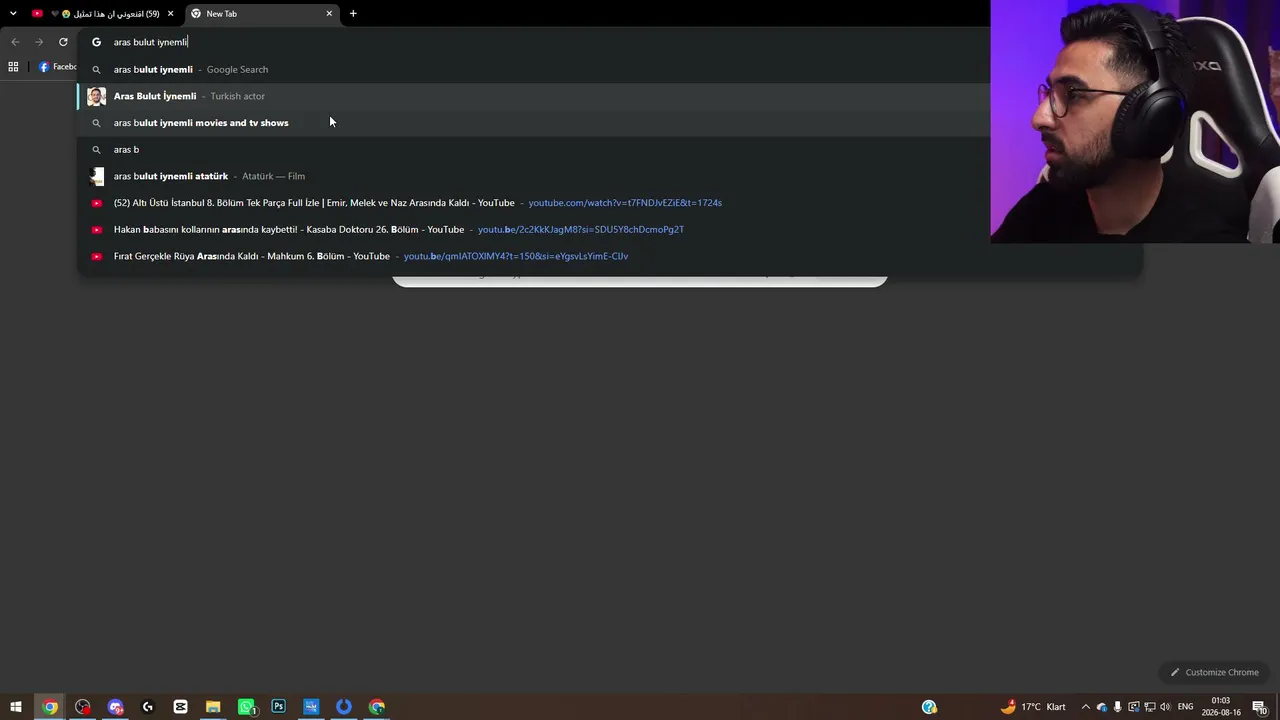Open the volume speaker tray icon

point(1165,707)
